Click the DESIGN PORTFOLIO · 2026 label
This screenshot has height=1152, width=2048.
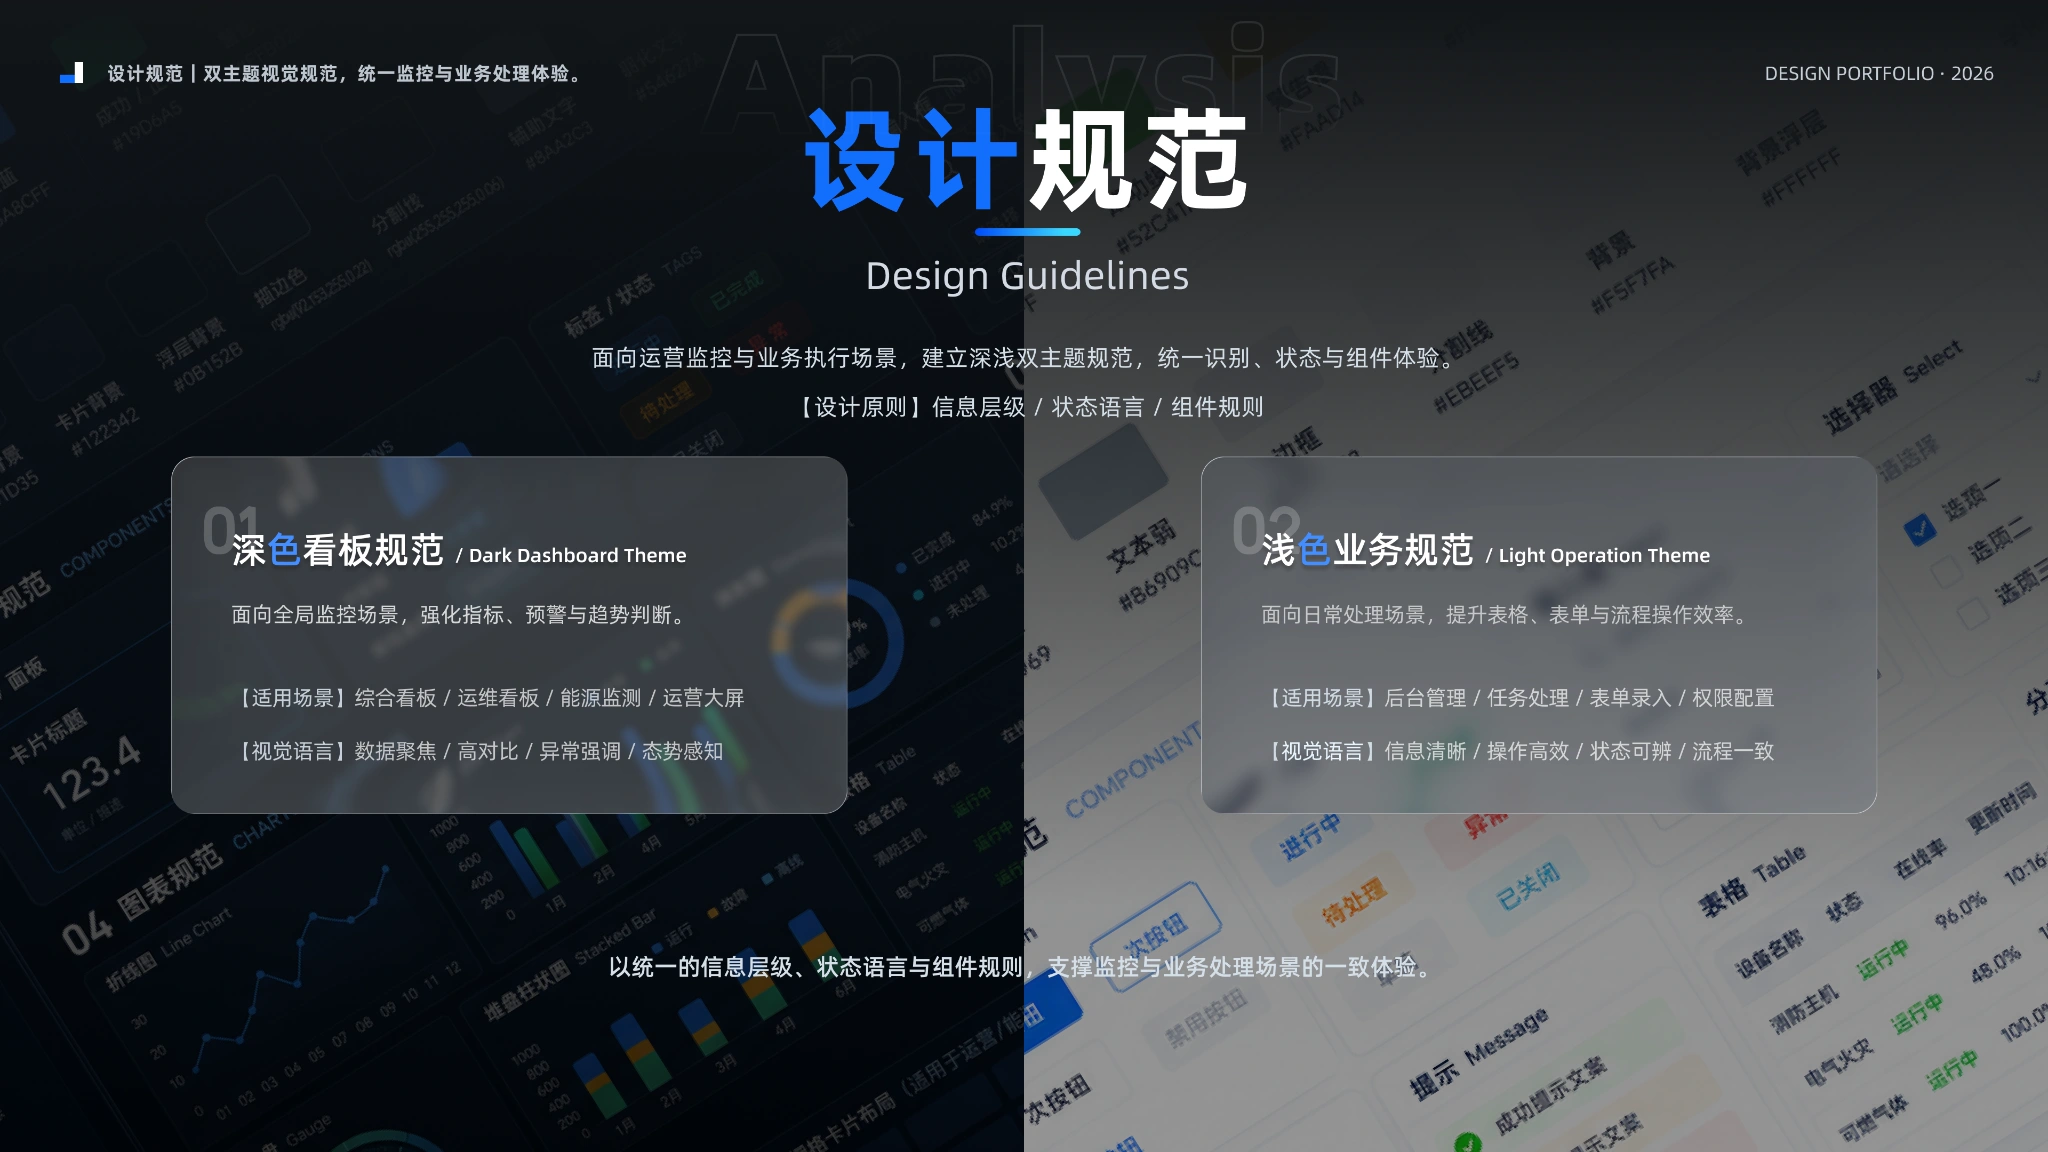coord(1878,74)
